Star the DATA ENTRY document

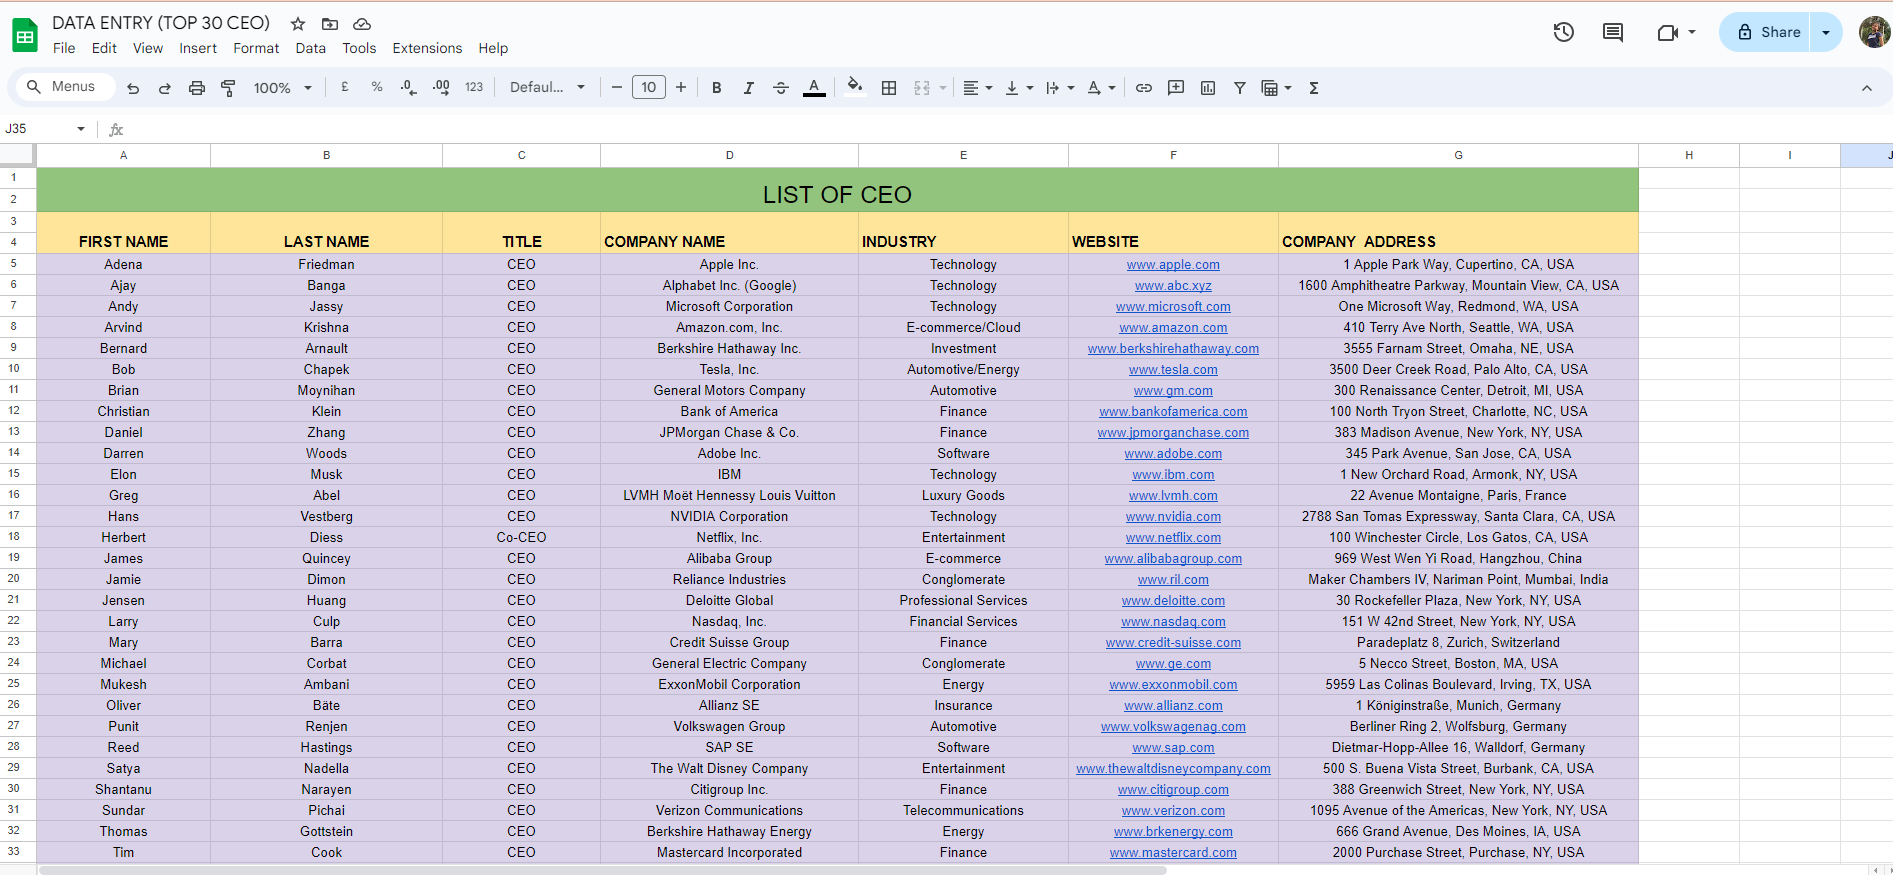pos(298,24)
